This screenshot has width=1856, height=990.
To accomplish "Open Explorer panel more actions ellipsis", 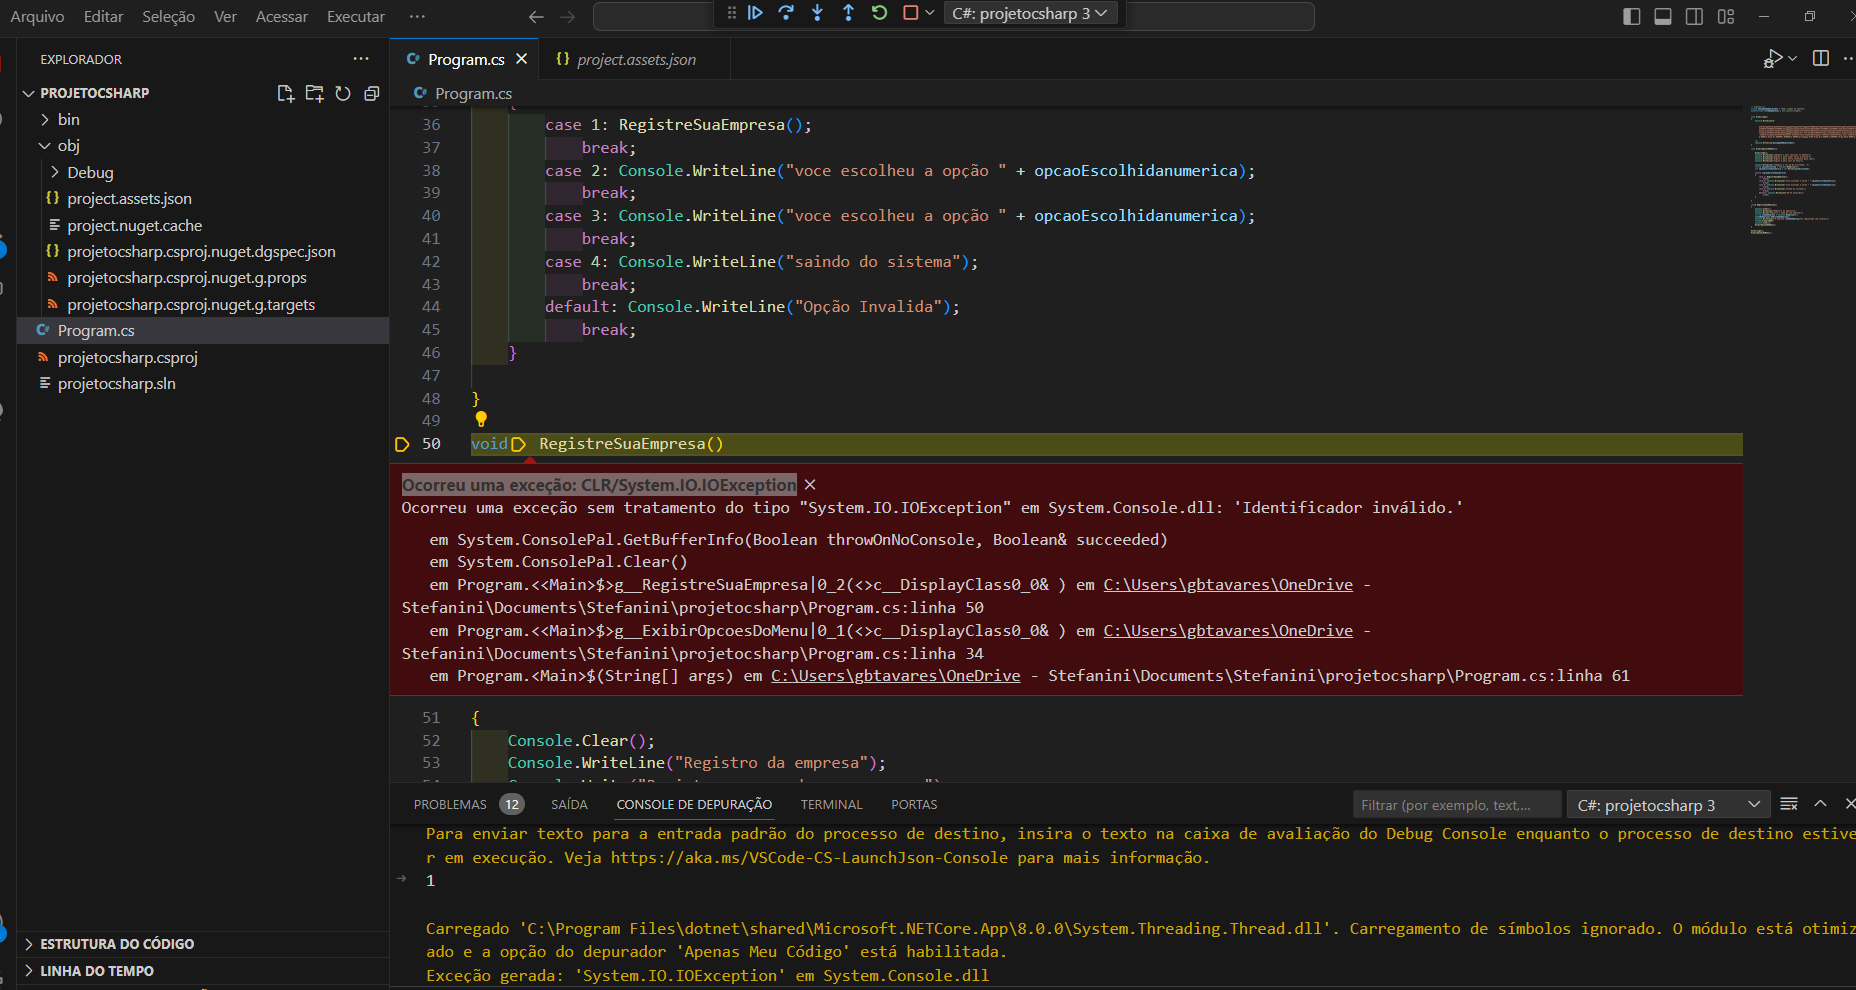I will coord(361,59).
